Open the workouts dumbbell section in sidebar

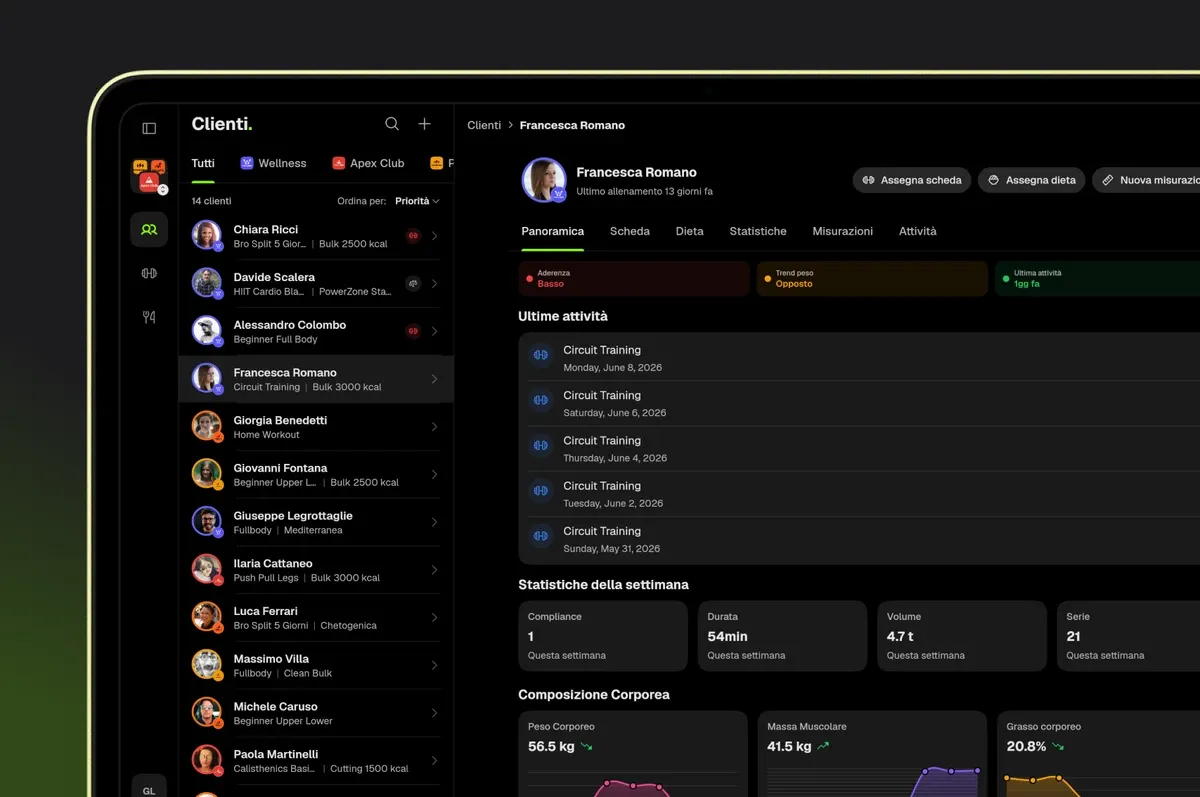(x=149, y=273)
